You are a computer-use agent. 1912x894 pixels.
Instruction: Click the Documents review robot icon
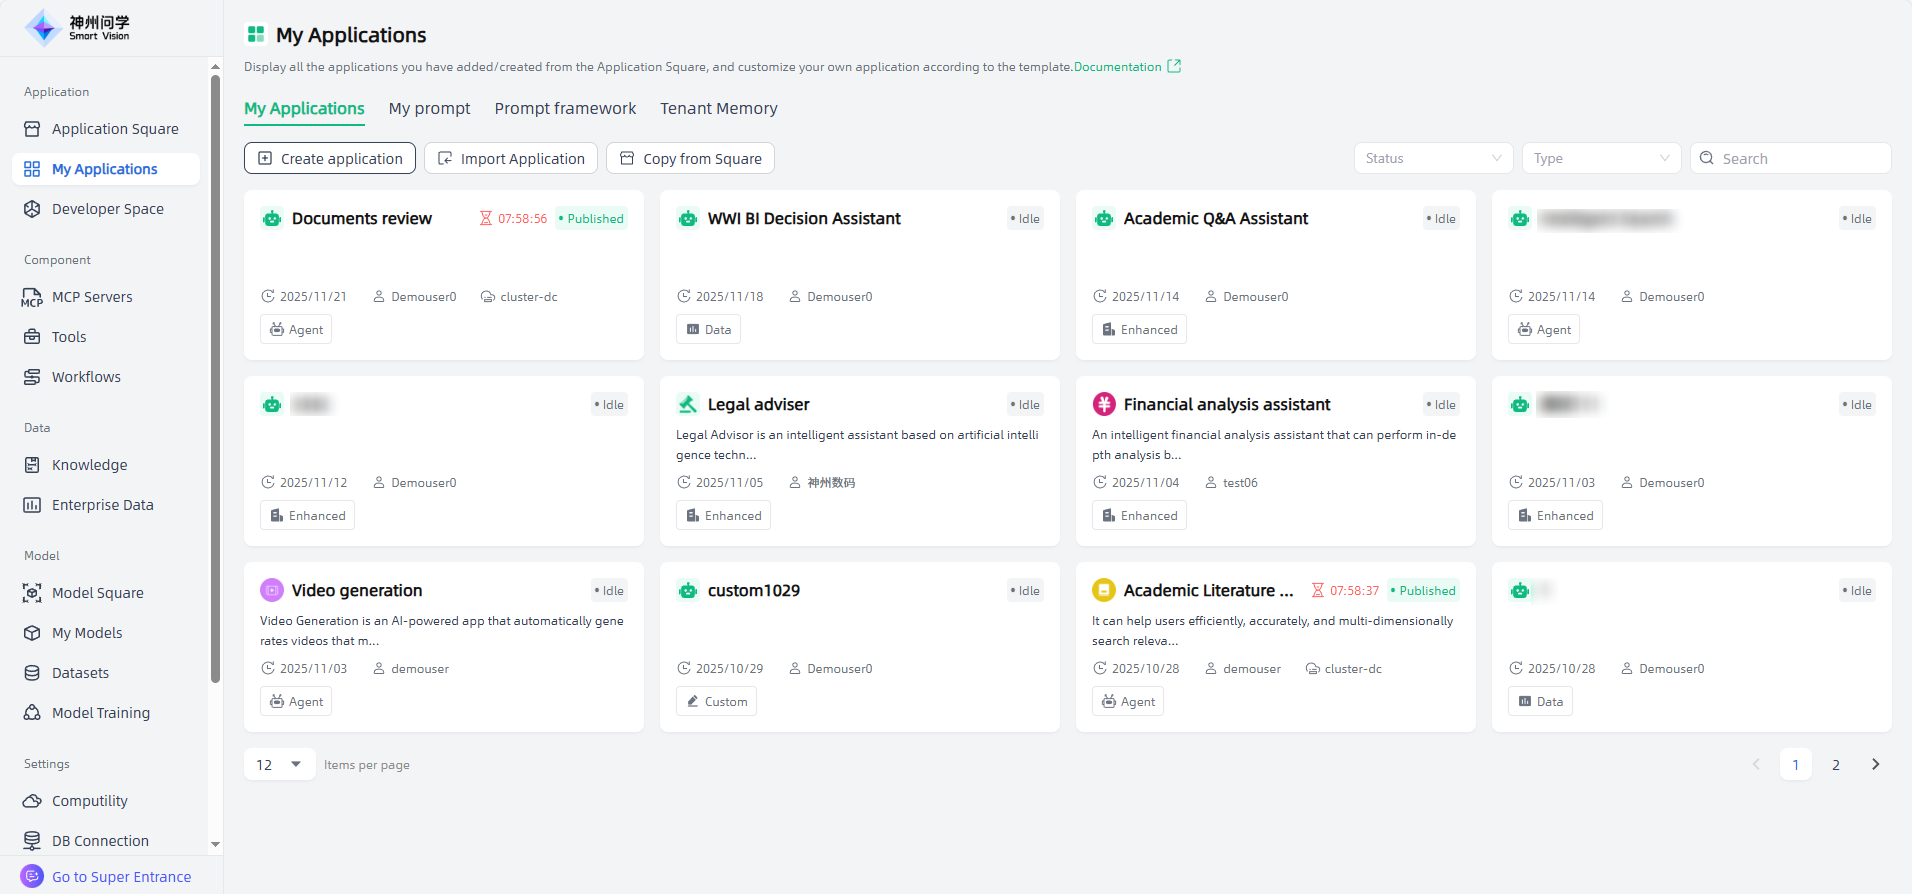tap(272, 219)
